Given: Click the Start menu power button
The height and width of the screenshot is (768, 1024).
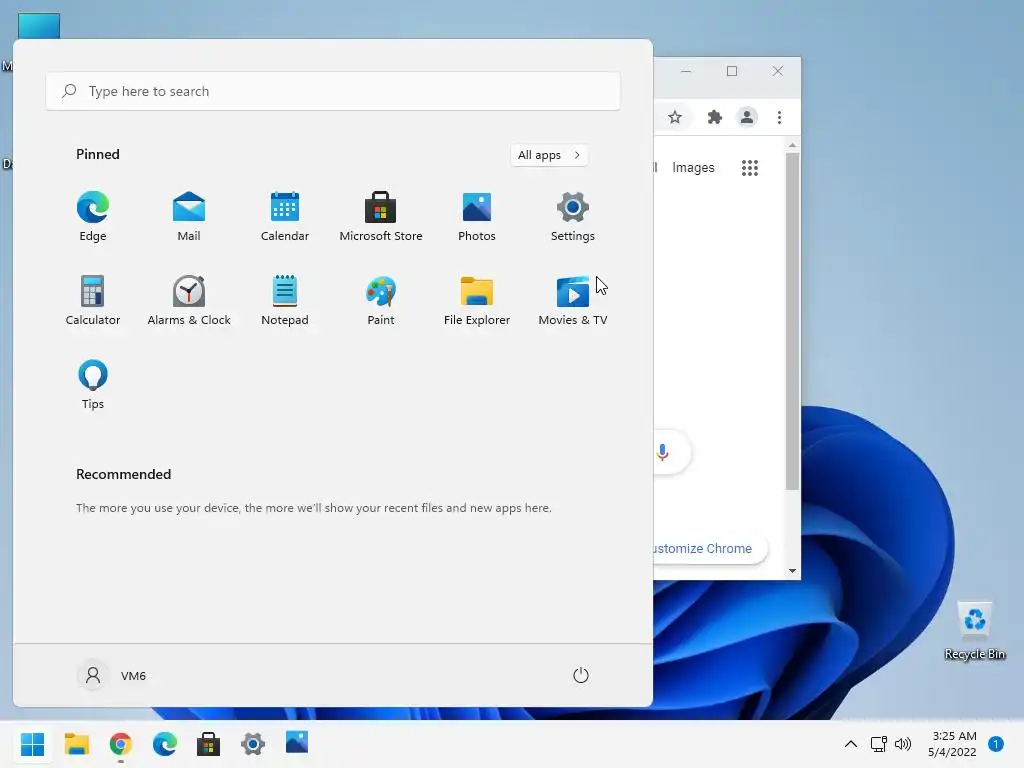Looking at the screenshot, I should tap(581, 675).
